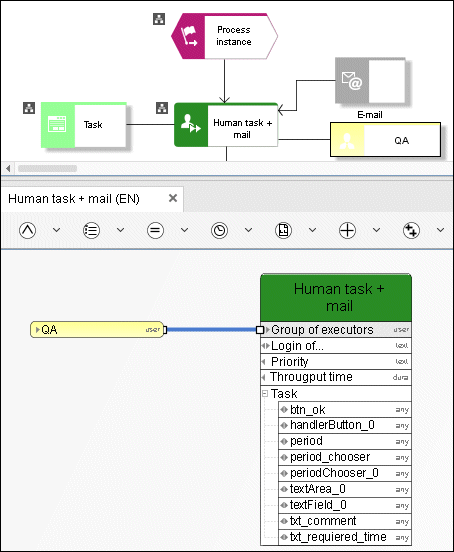The width and height of the screenshot is (454, 552).
Task: Select the Task screen object
Action: [83, 125]
